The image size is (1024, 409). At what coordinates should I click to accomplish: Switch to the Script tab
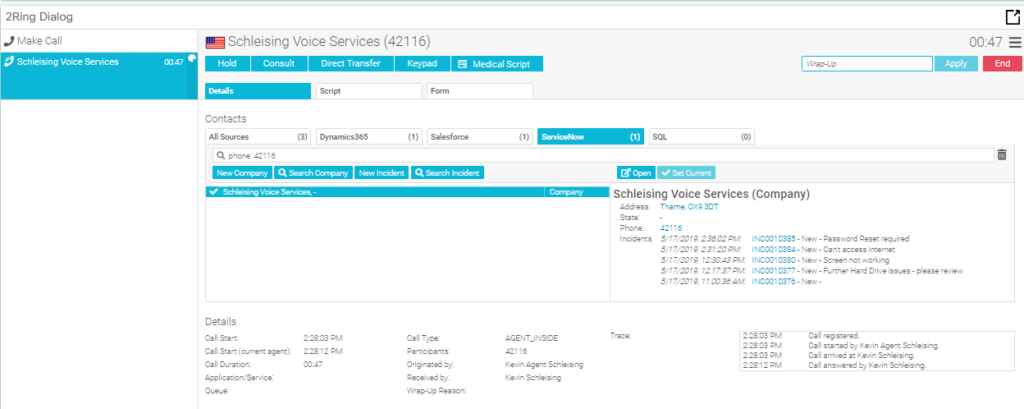click(368, 91)
